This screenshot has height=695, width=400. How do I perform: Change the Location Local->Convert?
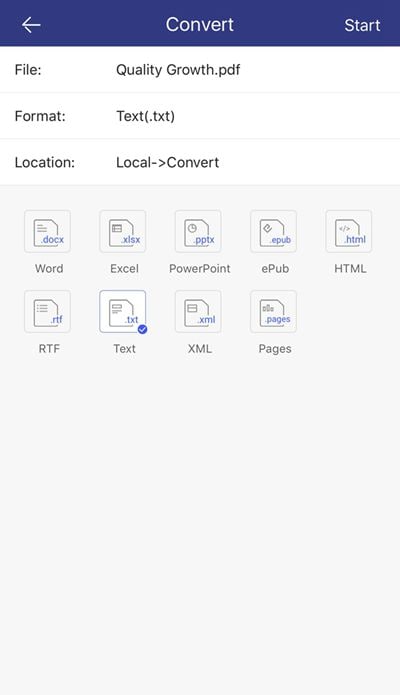coord(168,163)
